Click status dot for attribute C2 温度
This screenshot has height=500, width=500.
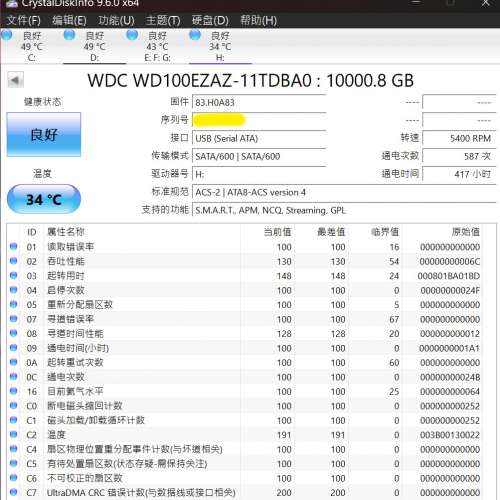click(13, 434)
